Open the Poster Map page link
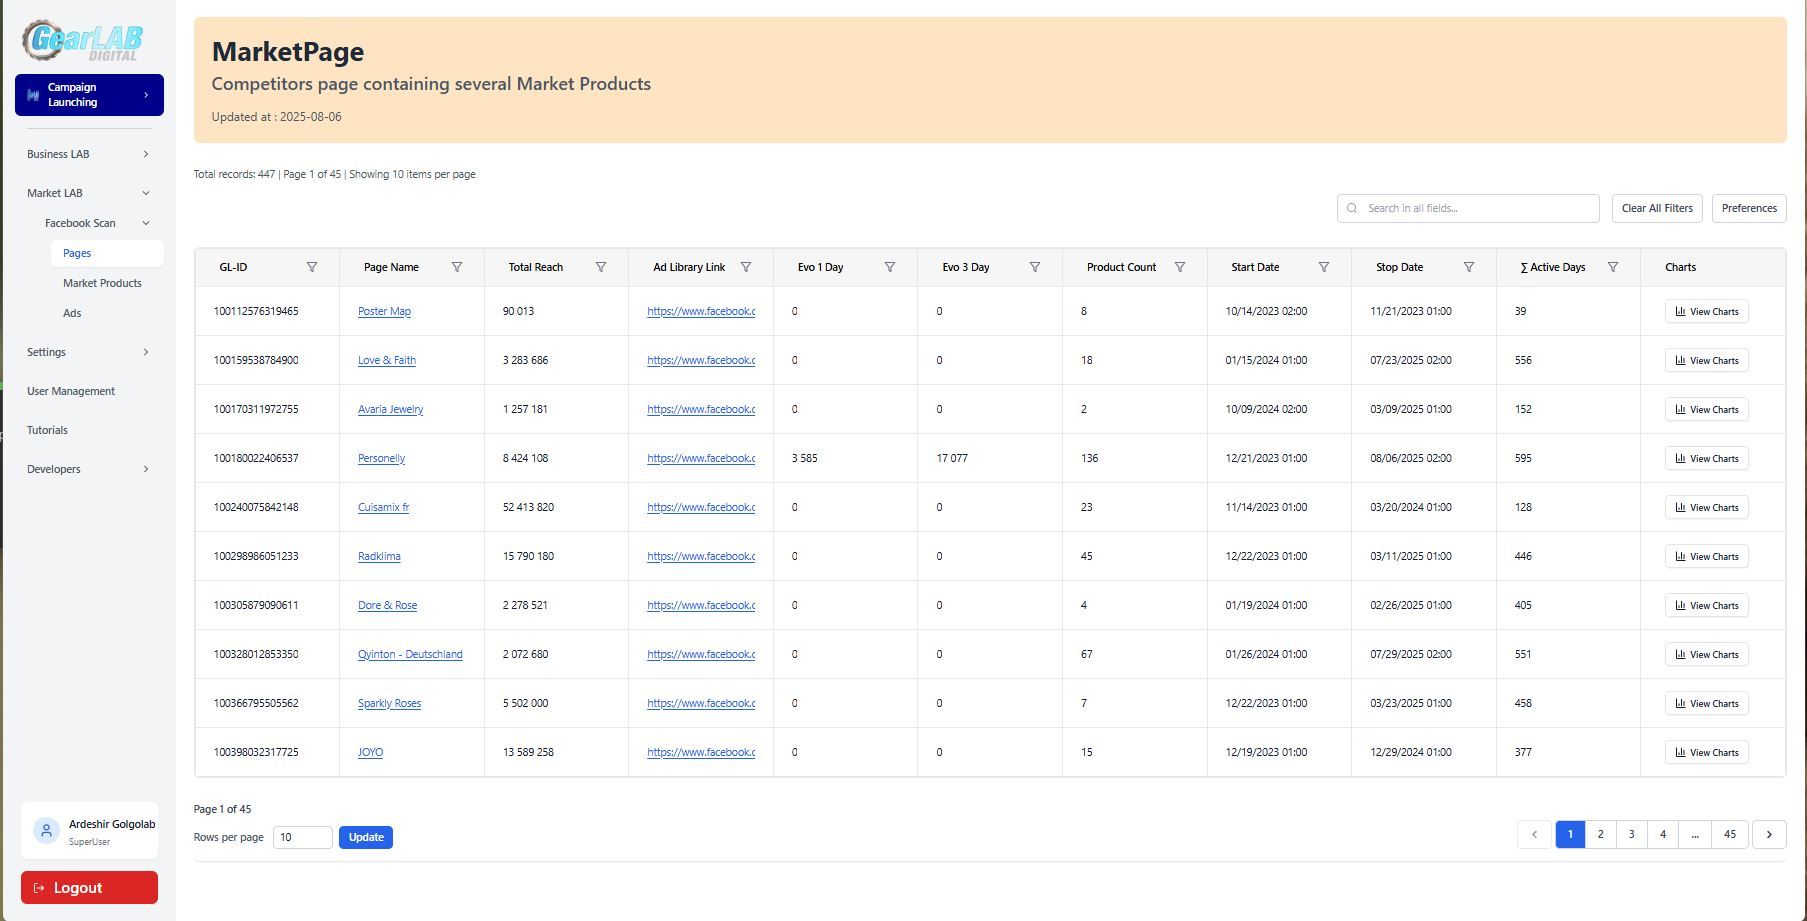This screenshot has height=921, width=1807. point(384,311)
